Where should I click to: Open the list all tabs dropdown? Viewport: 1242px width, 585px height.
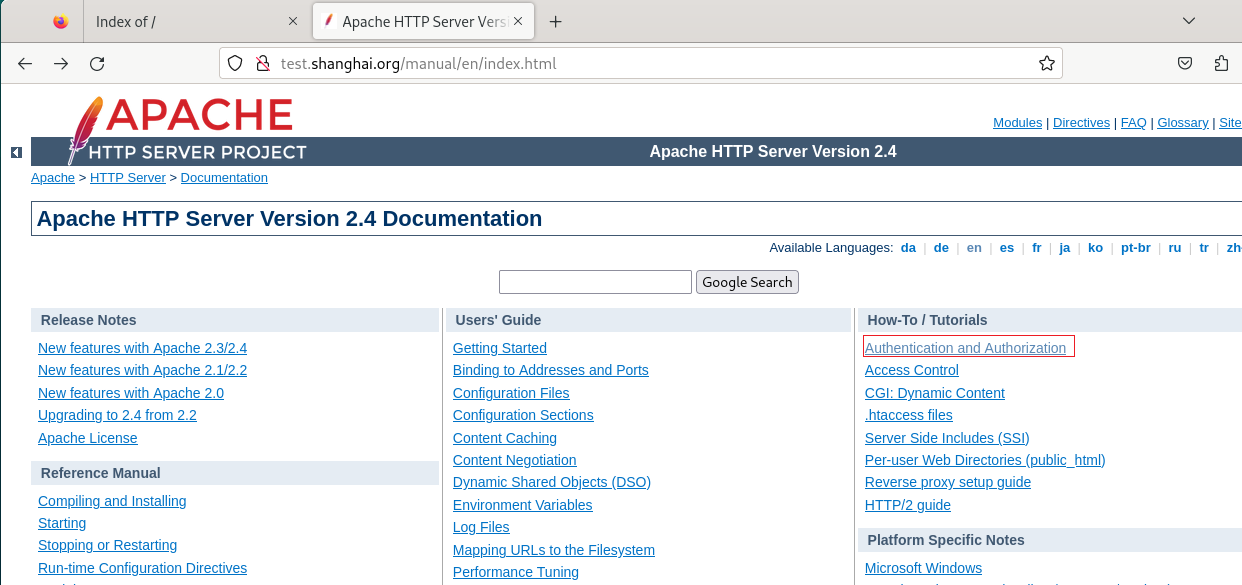point(1189,21)
